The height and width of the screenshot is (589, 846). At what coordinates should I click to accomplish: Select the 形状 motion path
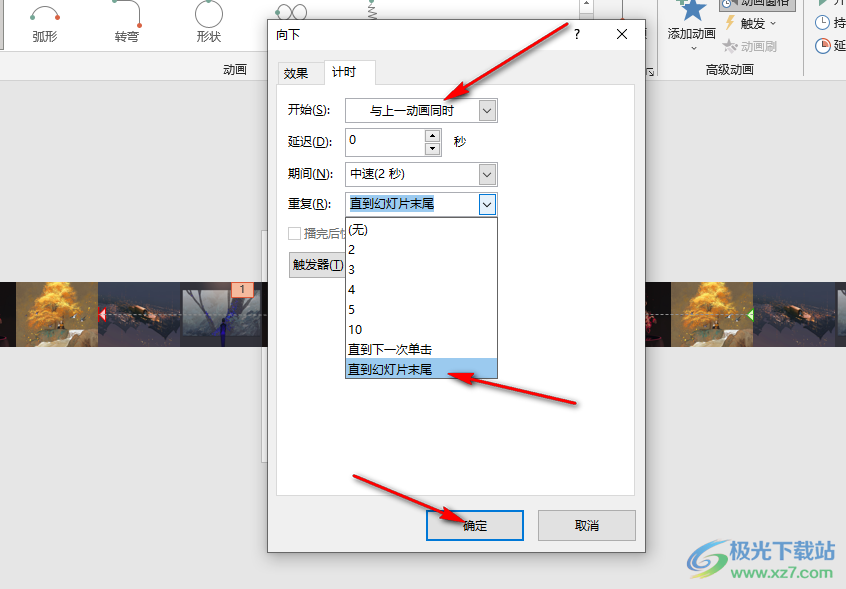click(209, 23)
